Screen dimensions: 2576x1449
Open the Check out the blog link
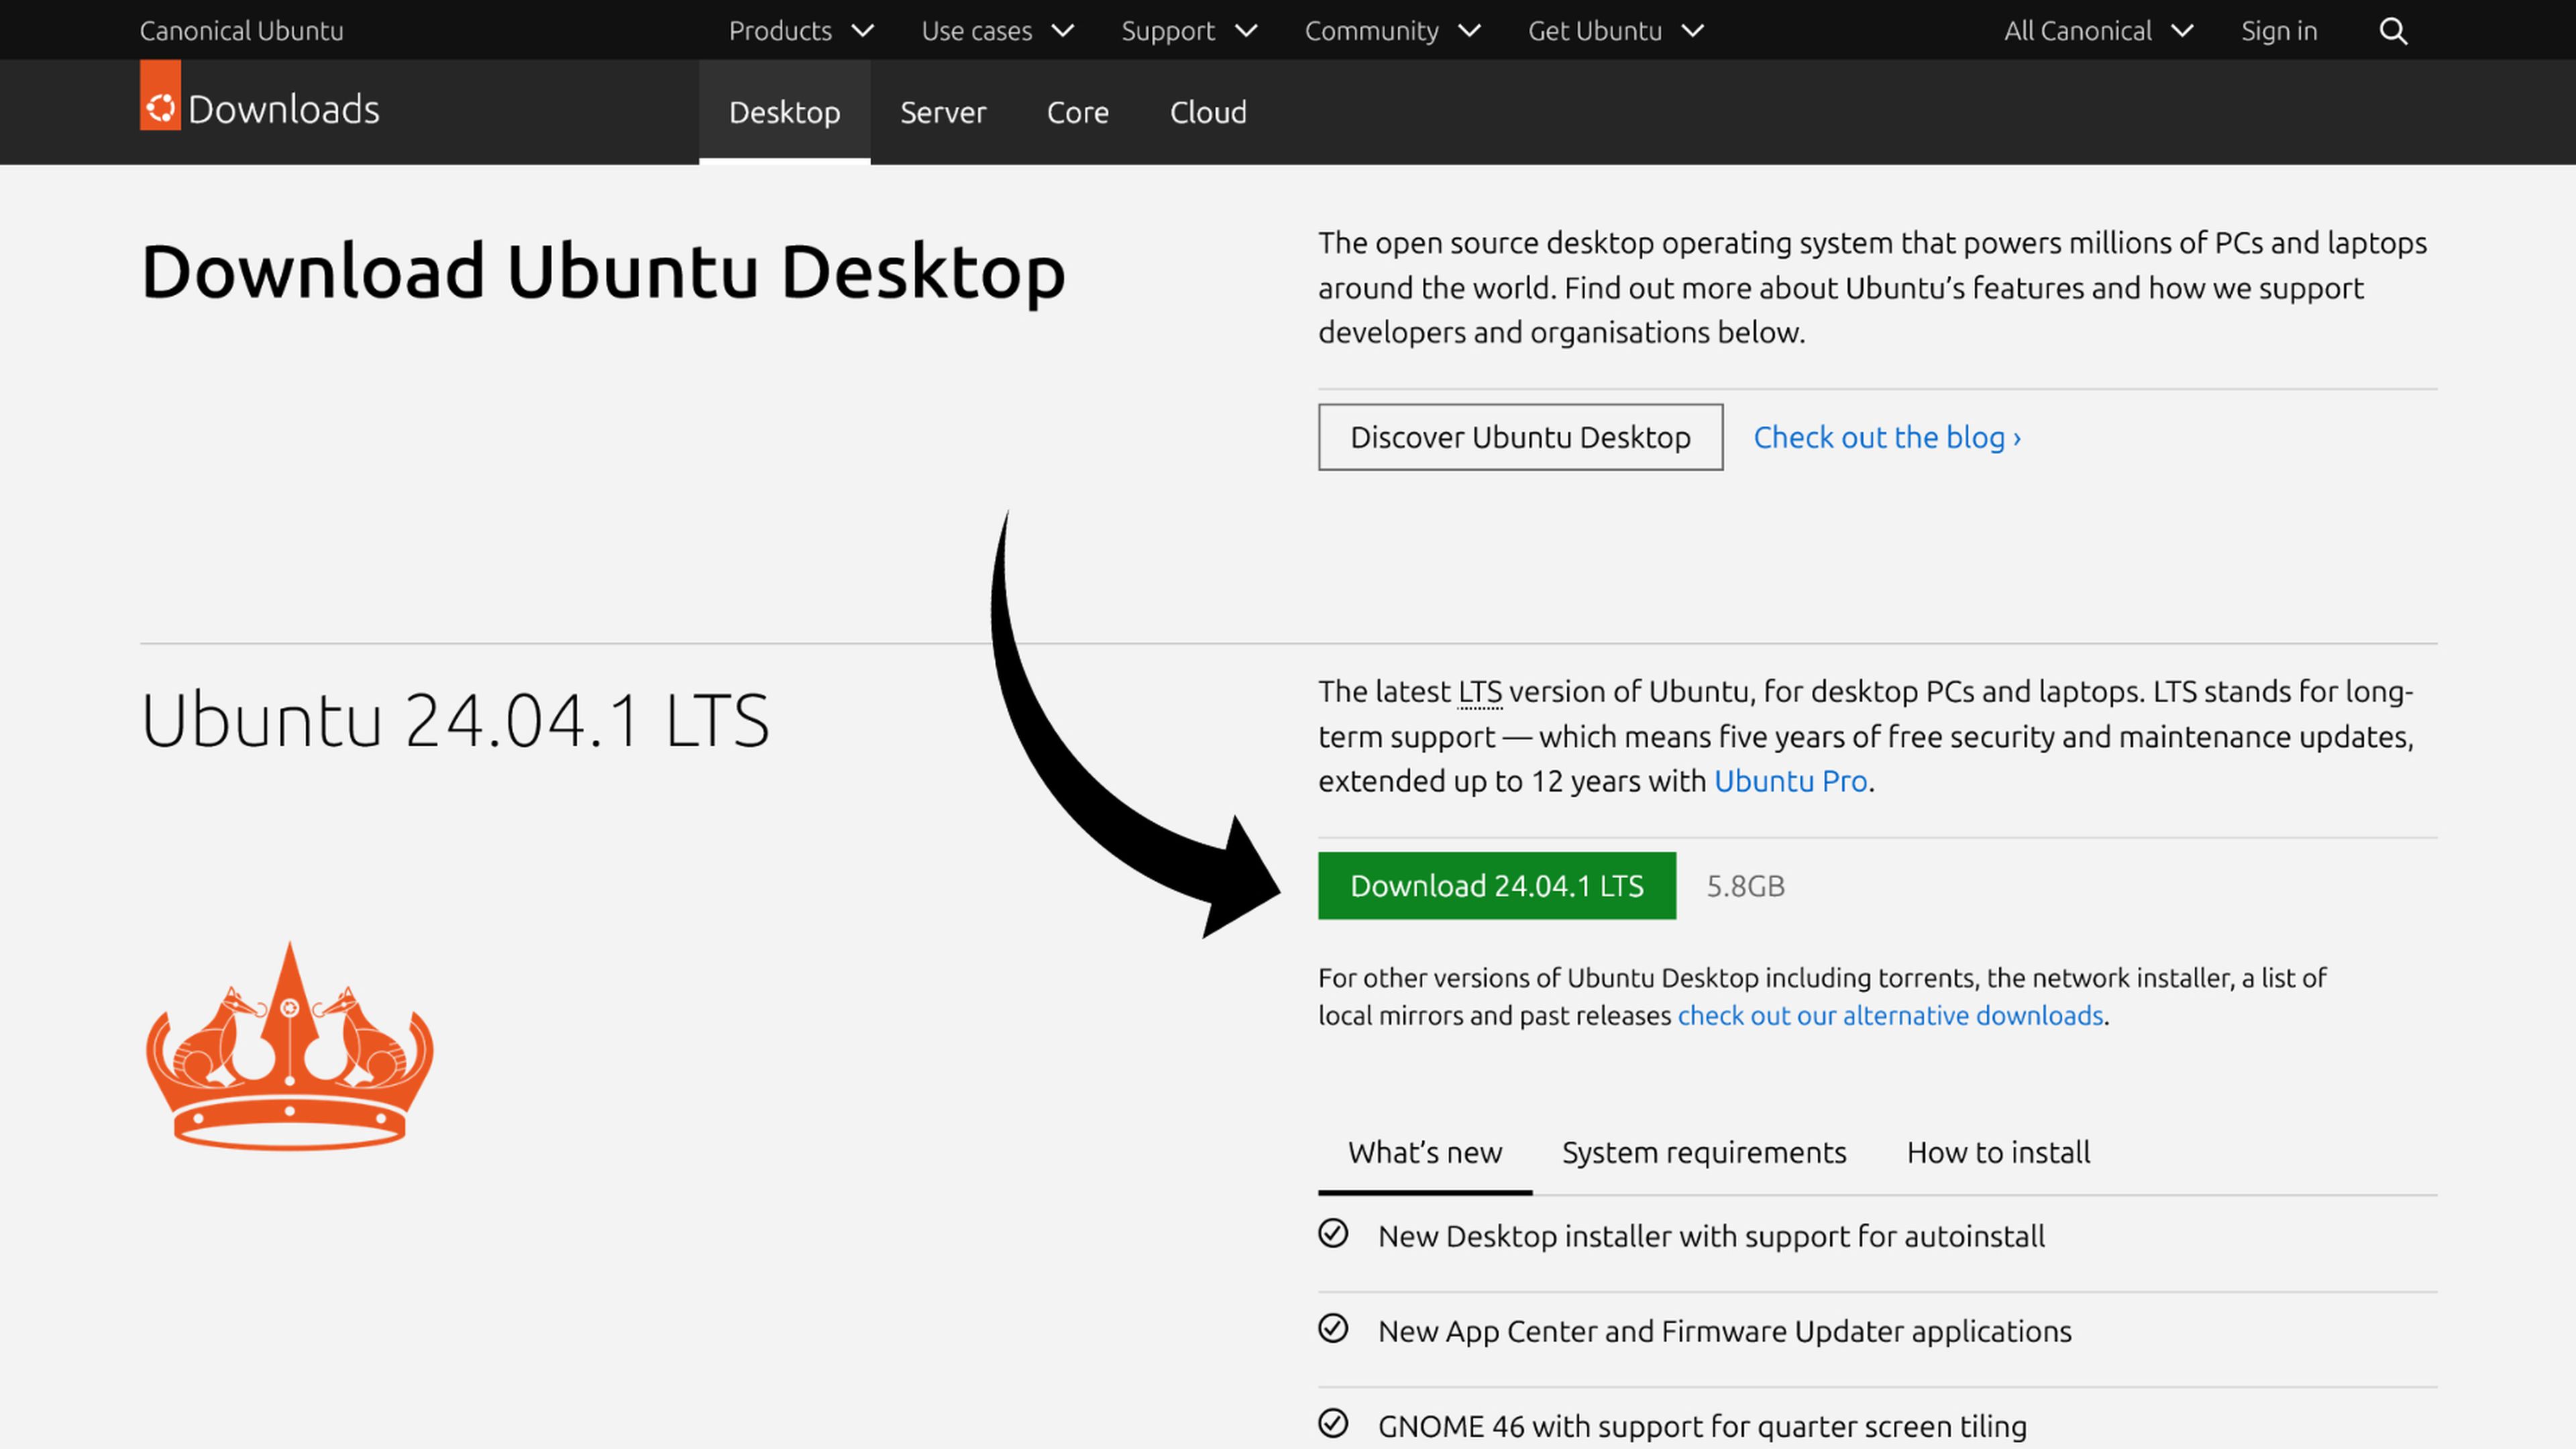click(x=1887, y=437)
